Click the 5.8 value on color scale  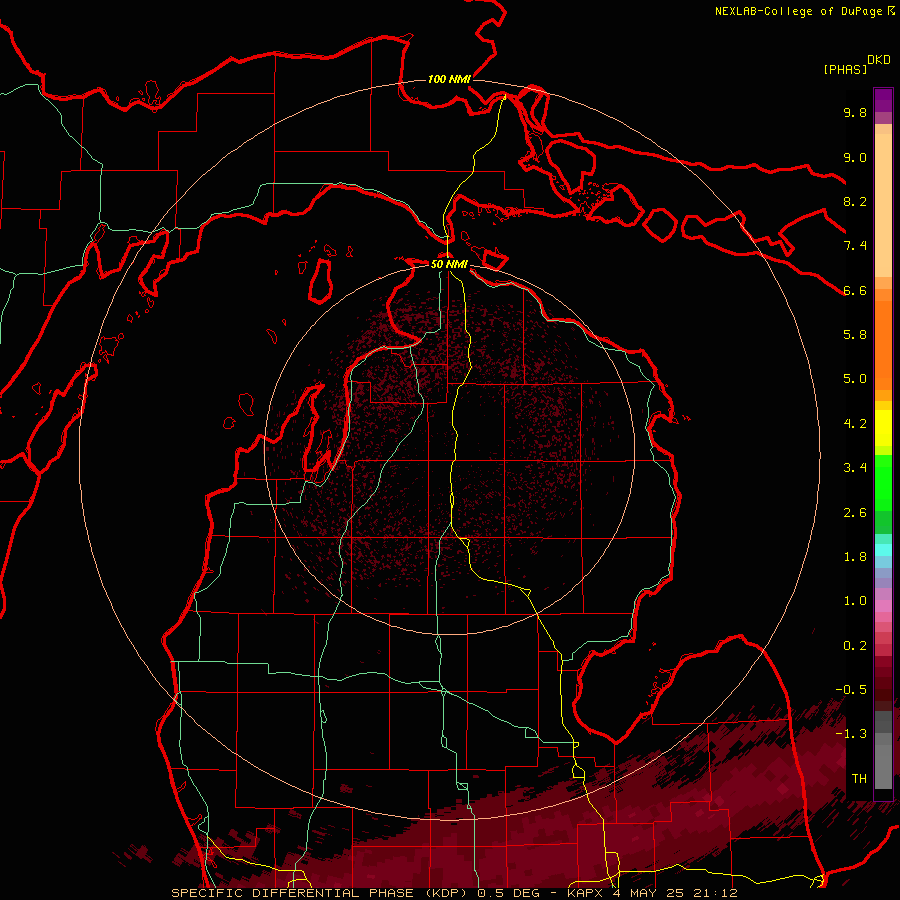(855, 335)
